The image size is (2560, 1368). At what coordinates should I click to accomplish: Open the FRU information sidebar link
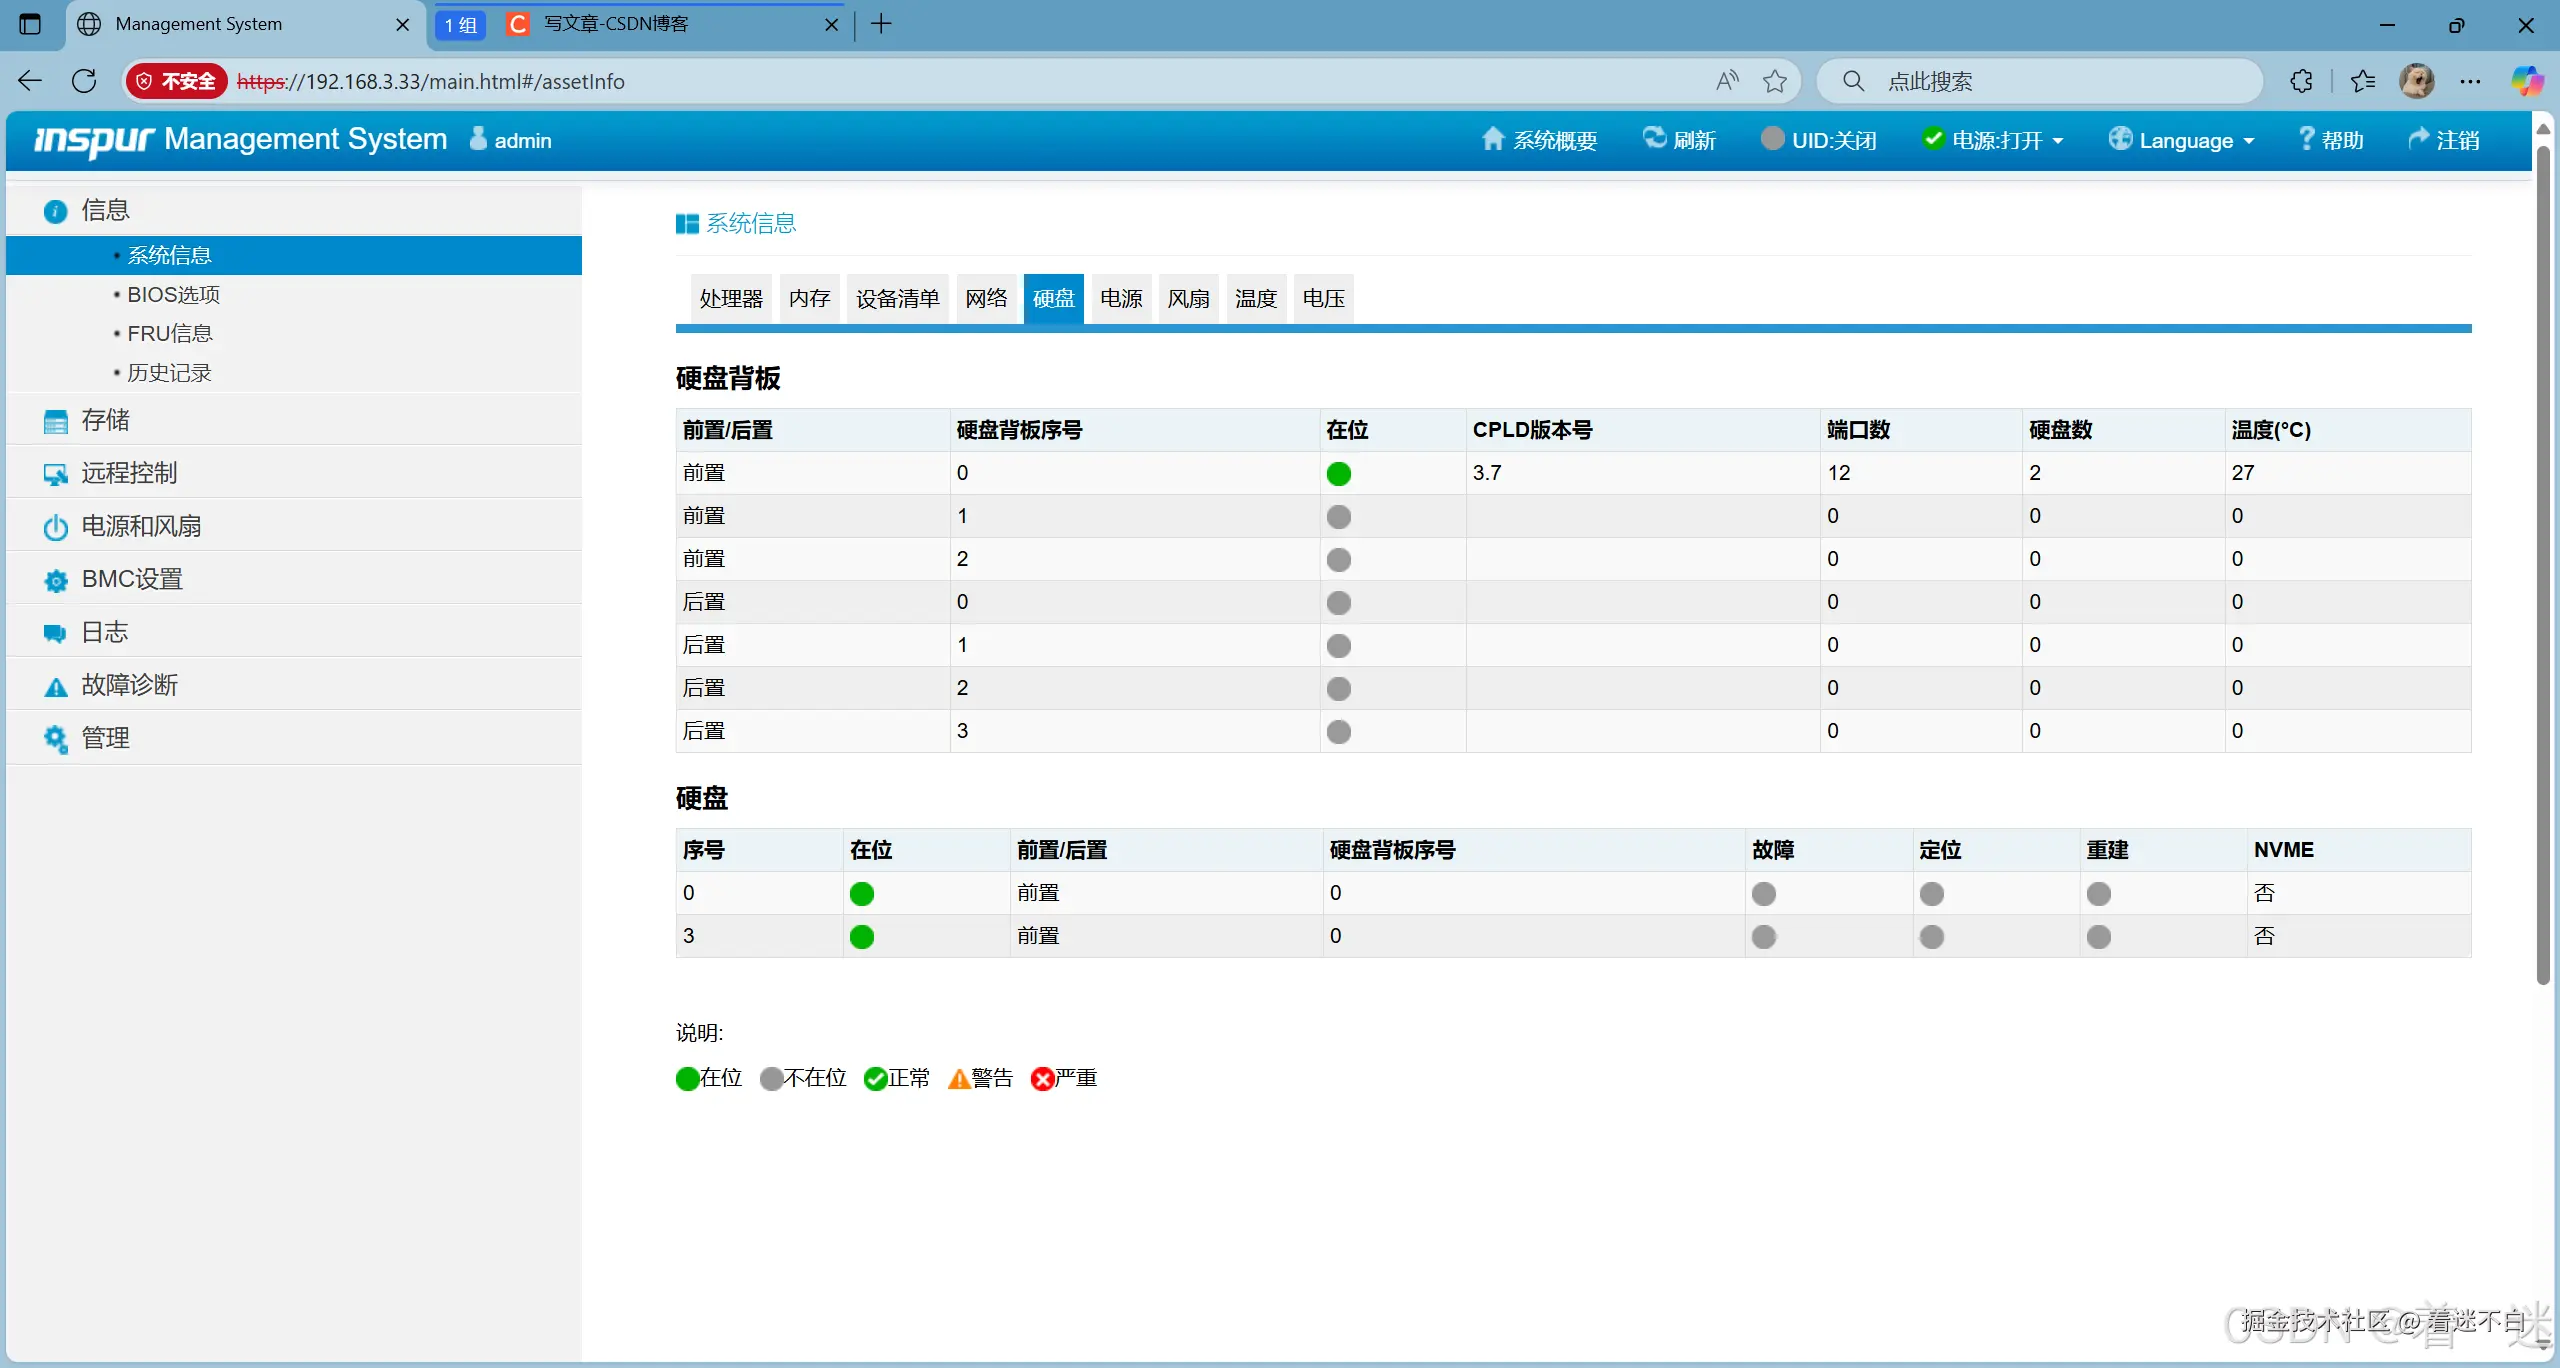(x=169, y=333)
